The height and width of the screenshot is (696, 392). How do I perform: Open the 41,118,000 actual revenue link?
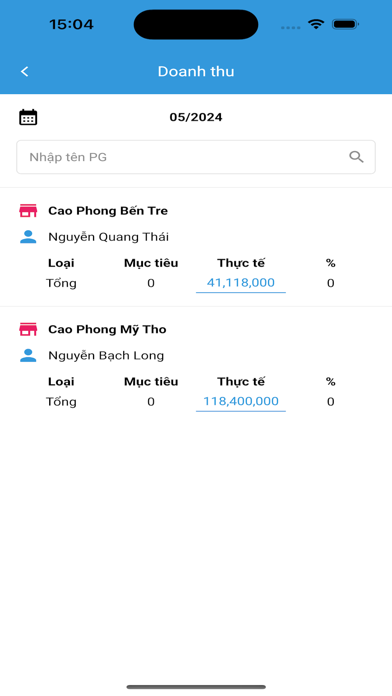point(241,283)
